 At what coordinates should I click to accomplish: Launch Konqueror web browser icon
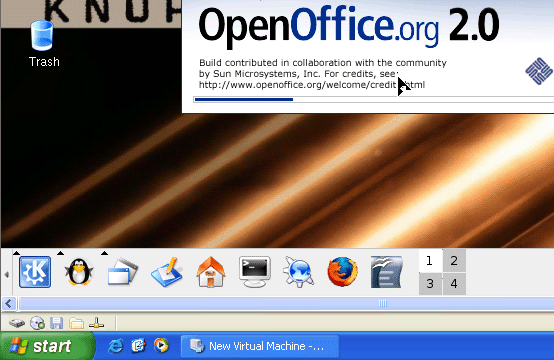pos(299,272)
